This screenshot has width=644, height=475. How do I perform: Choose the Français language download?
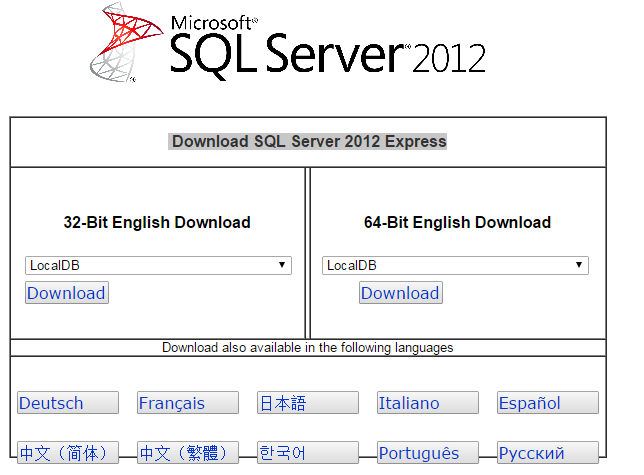click(x=188, y=403)
